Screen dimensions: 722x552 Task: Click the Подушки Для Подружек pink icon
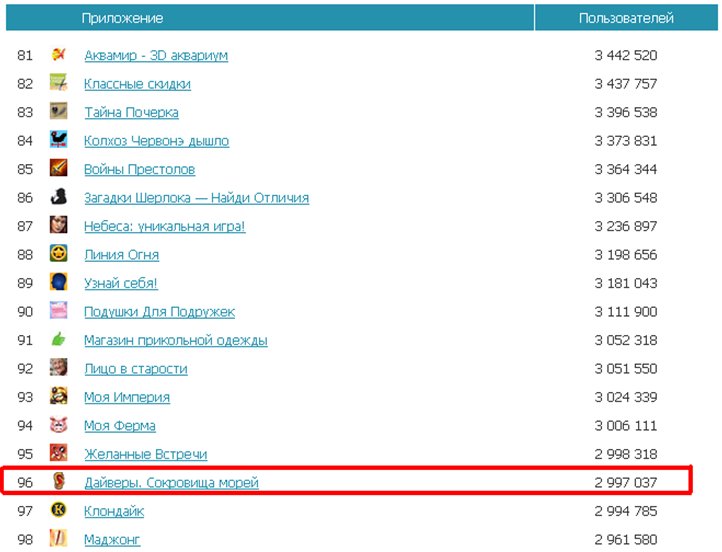coord(58,311)
